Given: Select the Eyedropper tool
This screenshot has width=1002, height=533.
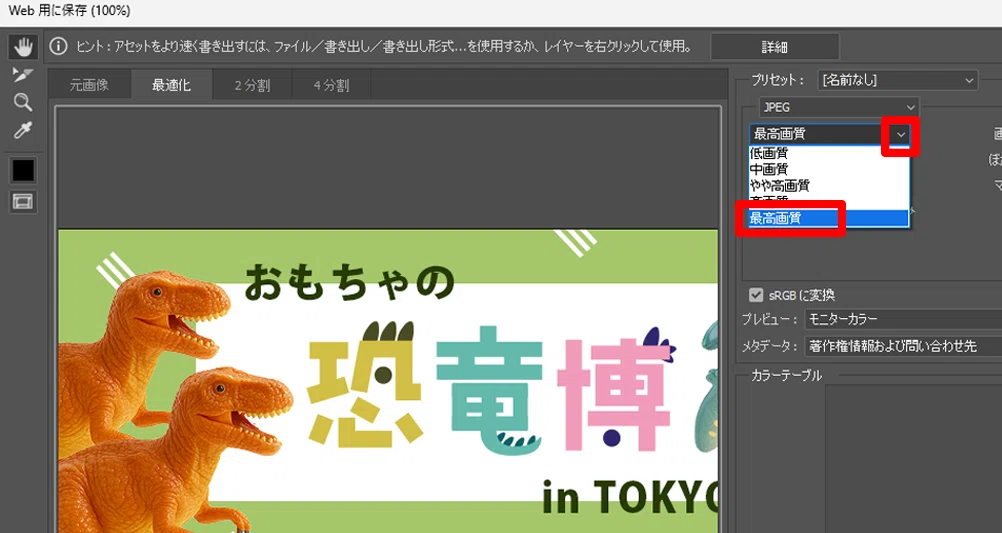Looking at the screenshot, I should [x=23, y=130].
